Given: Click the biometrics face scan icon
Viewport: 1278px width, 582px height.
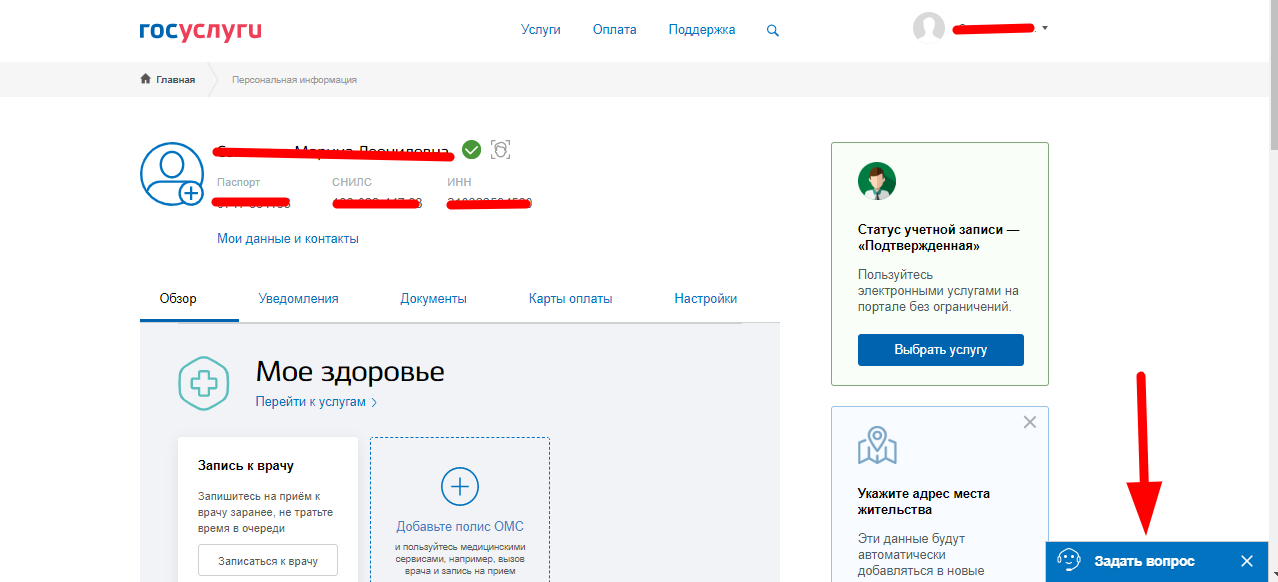Looking at the screenshot, I should pos(500,150).
